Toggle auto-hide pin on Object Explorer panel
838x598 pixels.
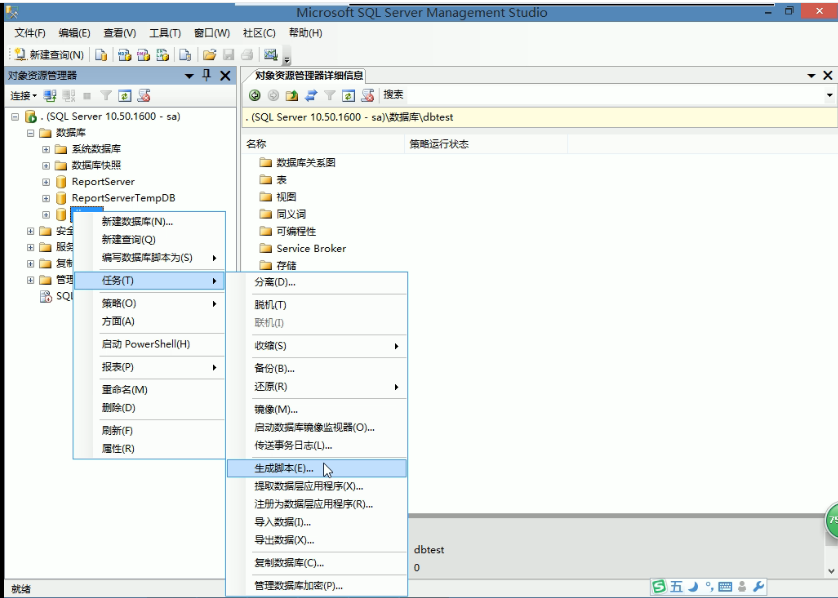tap(207, 75)
